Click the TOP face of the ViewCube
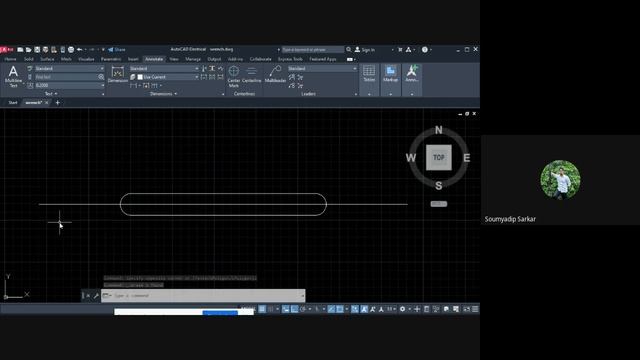Viewport: 640px width, 360px height. click(439, 157)
